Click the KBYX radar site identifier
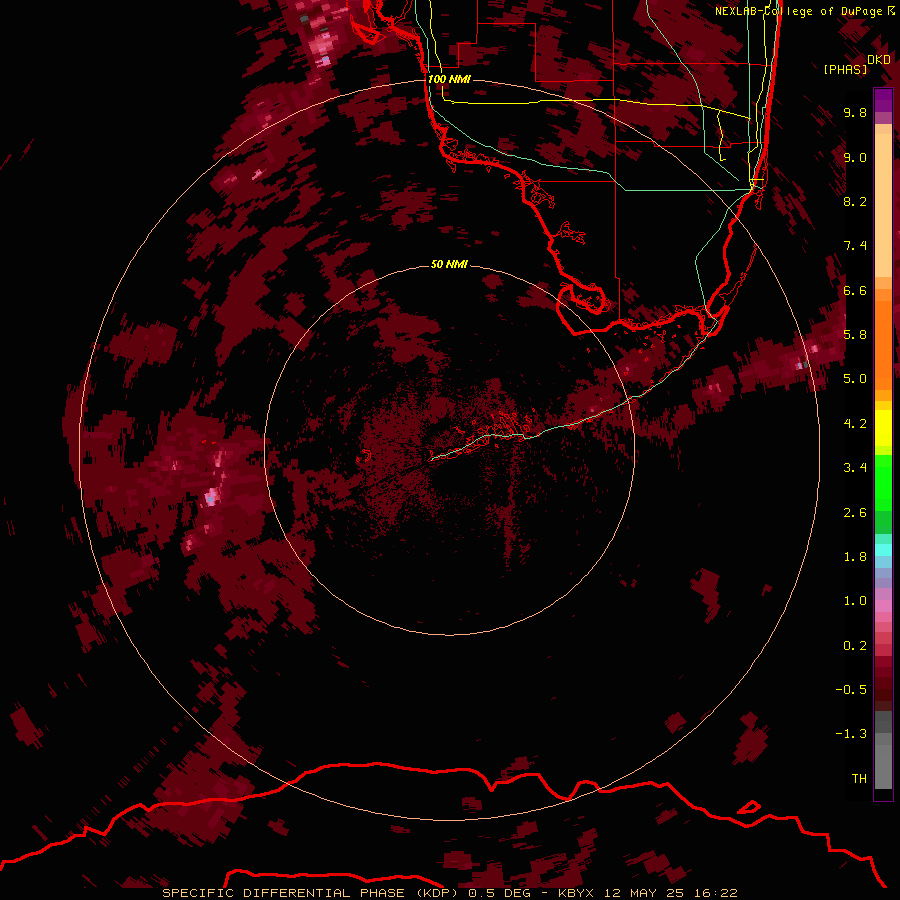Image resolution: width=900 pixels, height=900 pixels. point(576,893)
